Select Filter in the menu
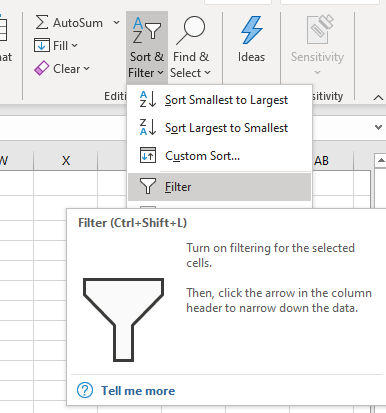 [219, 187]
